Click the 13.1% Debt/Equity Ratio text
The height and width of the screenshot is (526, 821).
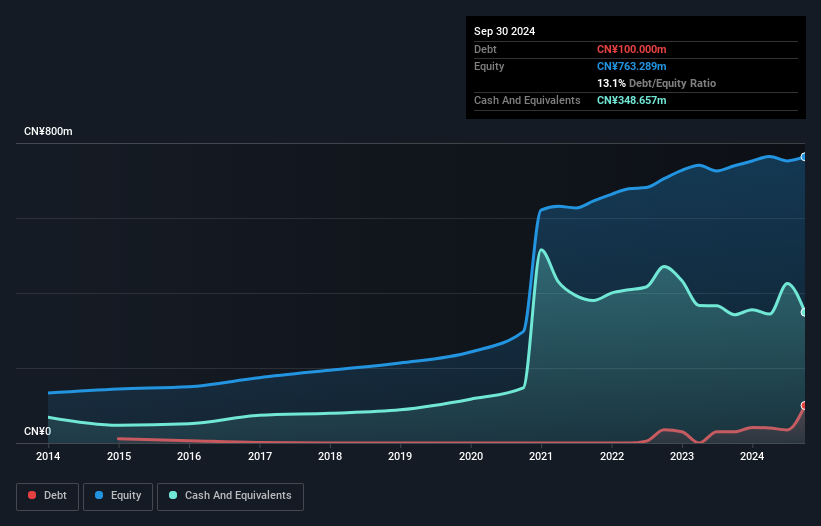(x=656, y=83)
